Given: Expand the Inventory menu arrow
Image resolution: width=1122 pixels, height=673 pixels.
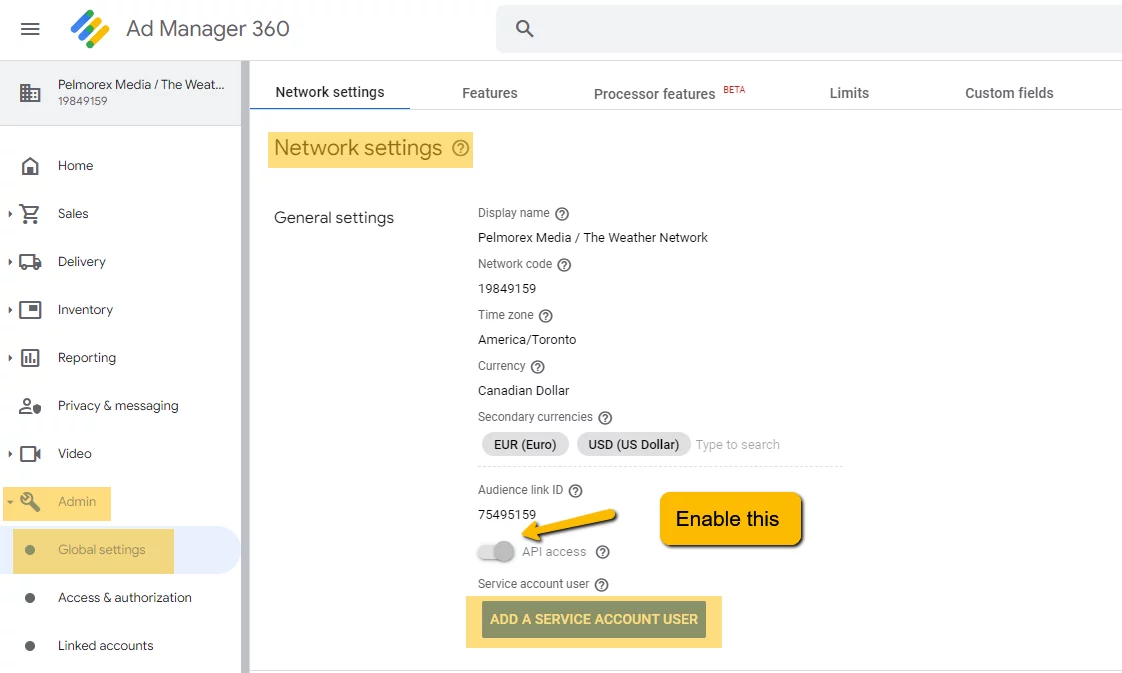Looking at the screenshot, I should coord(10,310).
